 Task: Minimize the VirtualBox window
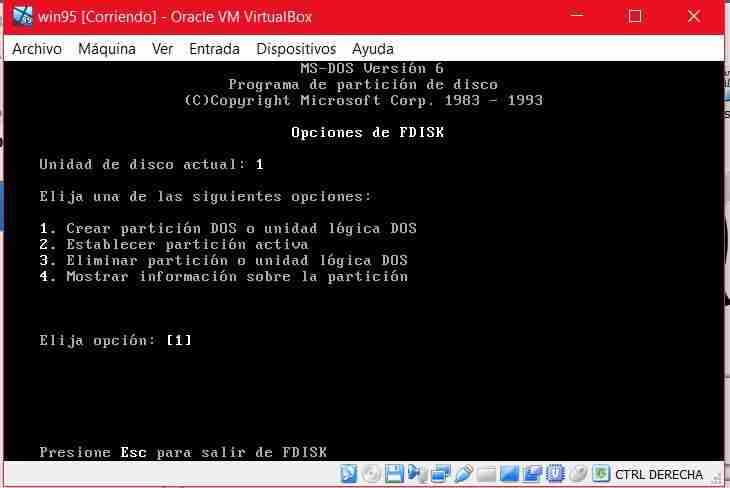pos(577,16)
